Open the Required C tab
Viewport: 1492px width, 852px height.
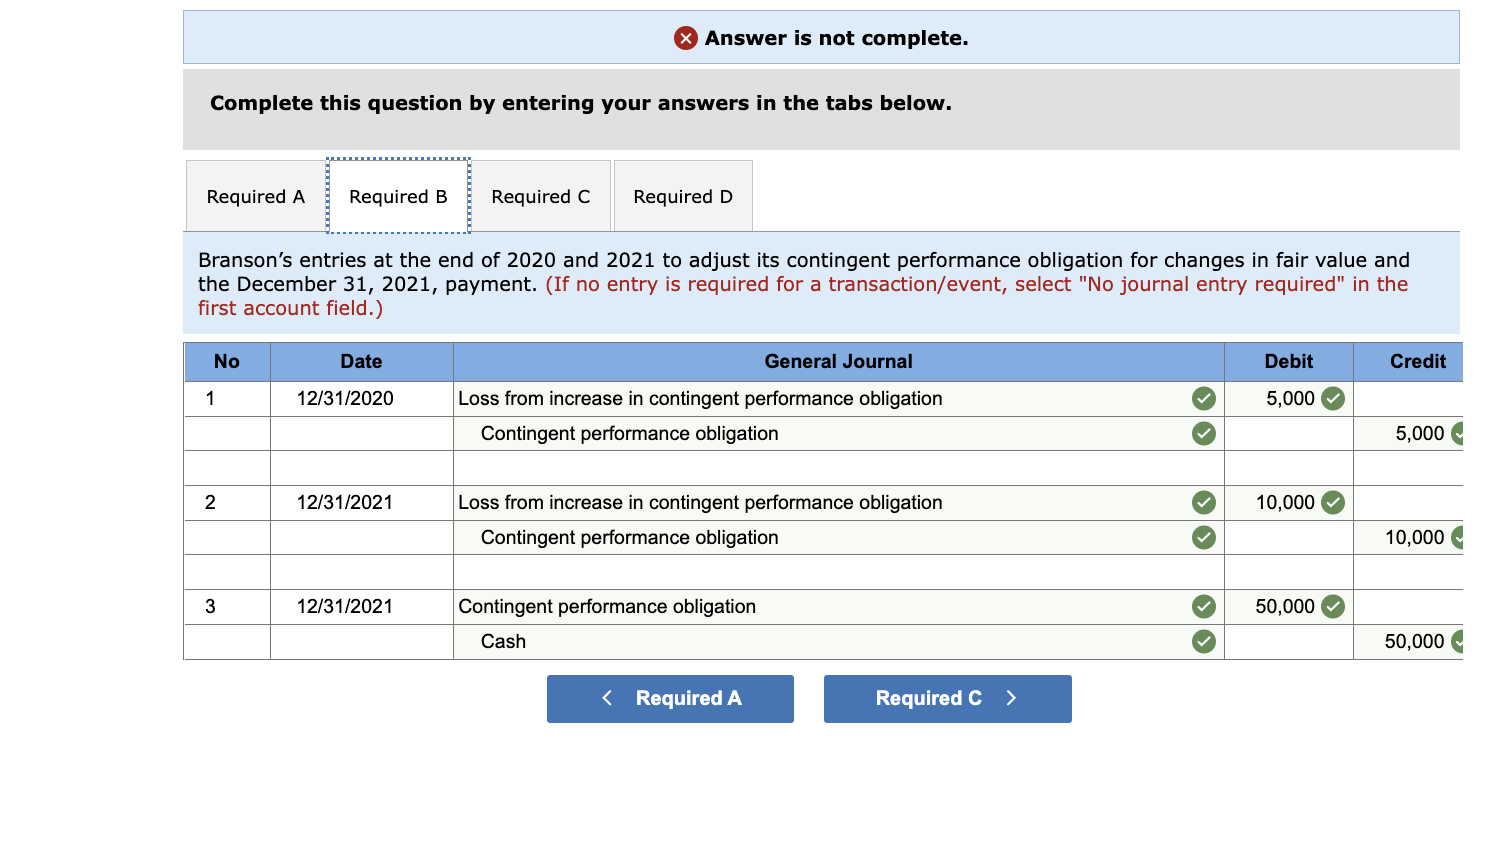click(540, 197)
